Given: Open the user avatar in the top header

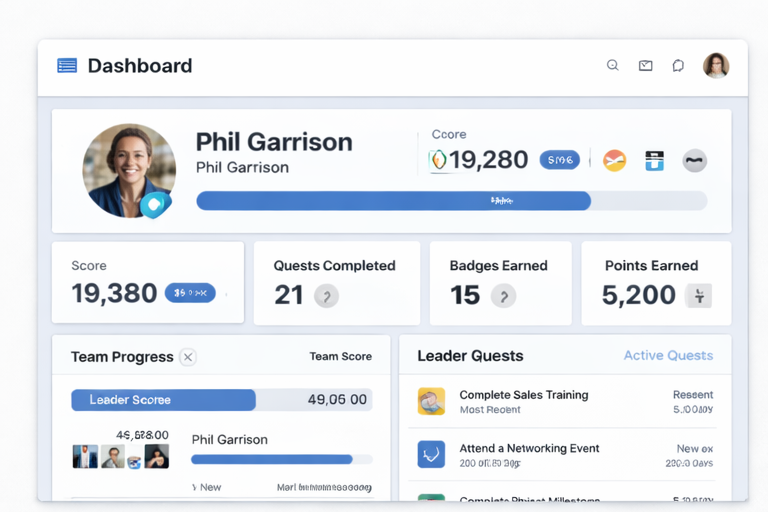Looking at the screenshot, I should tap(716, 65).
